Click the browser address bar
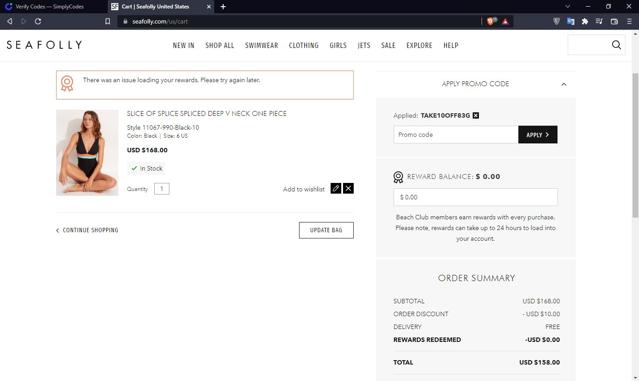 click(x=300, y=21)
